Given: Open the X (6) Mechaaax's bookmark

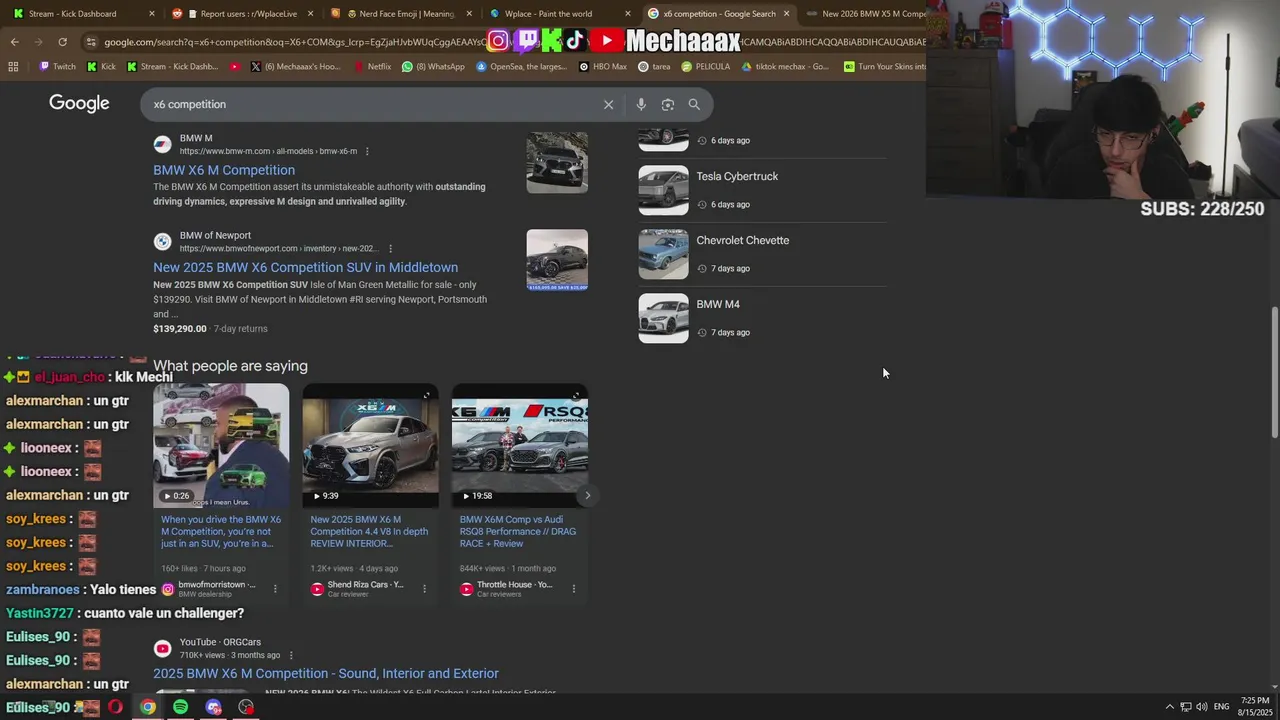Looking at the screenshot, I should [295, 67].
